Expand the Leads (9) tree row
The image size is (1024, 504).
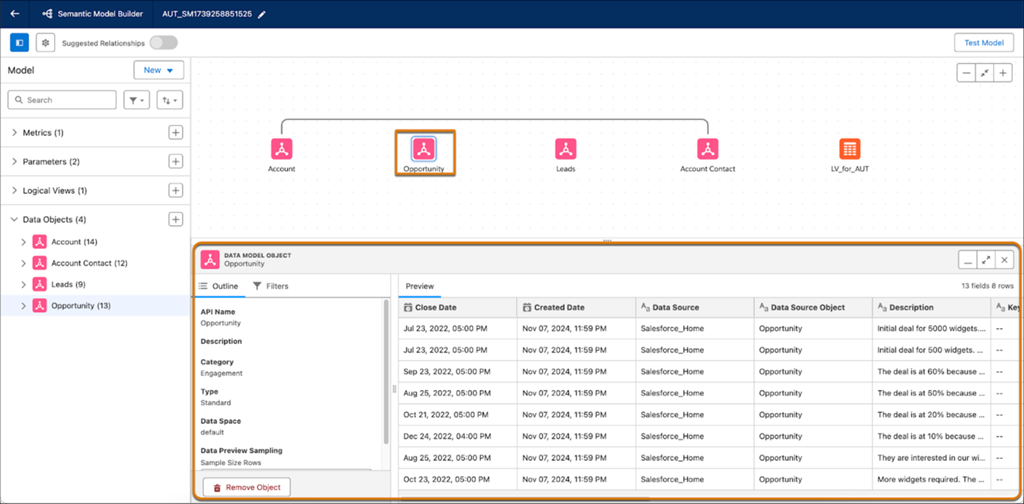(24, 285)
